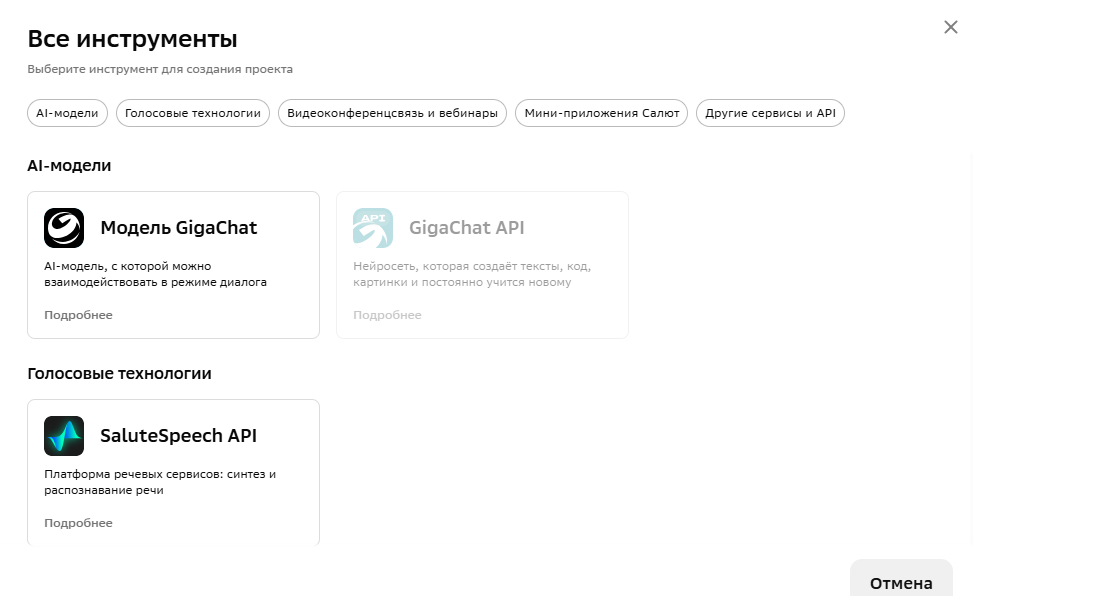Screen dimensions: 1094x596
Task: Click the GigaChat model logo icon
Action: (x=64, y=228)
